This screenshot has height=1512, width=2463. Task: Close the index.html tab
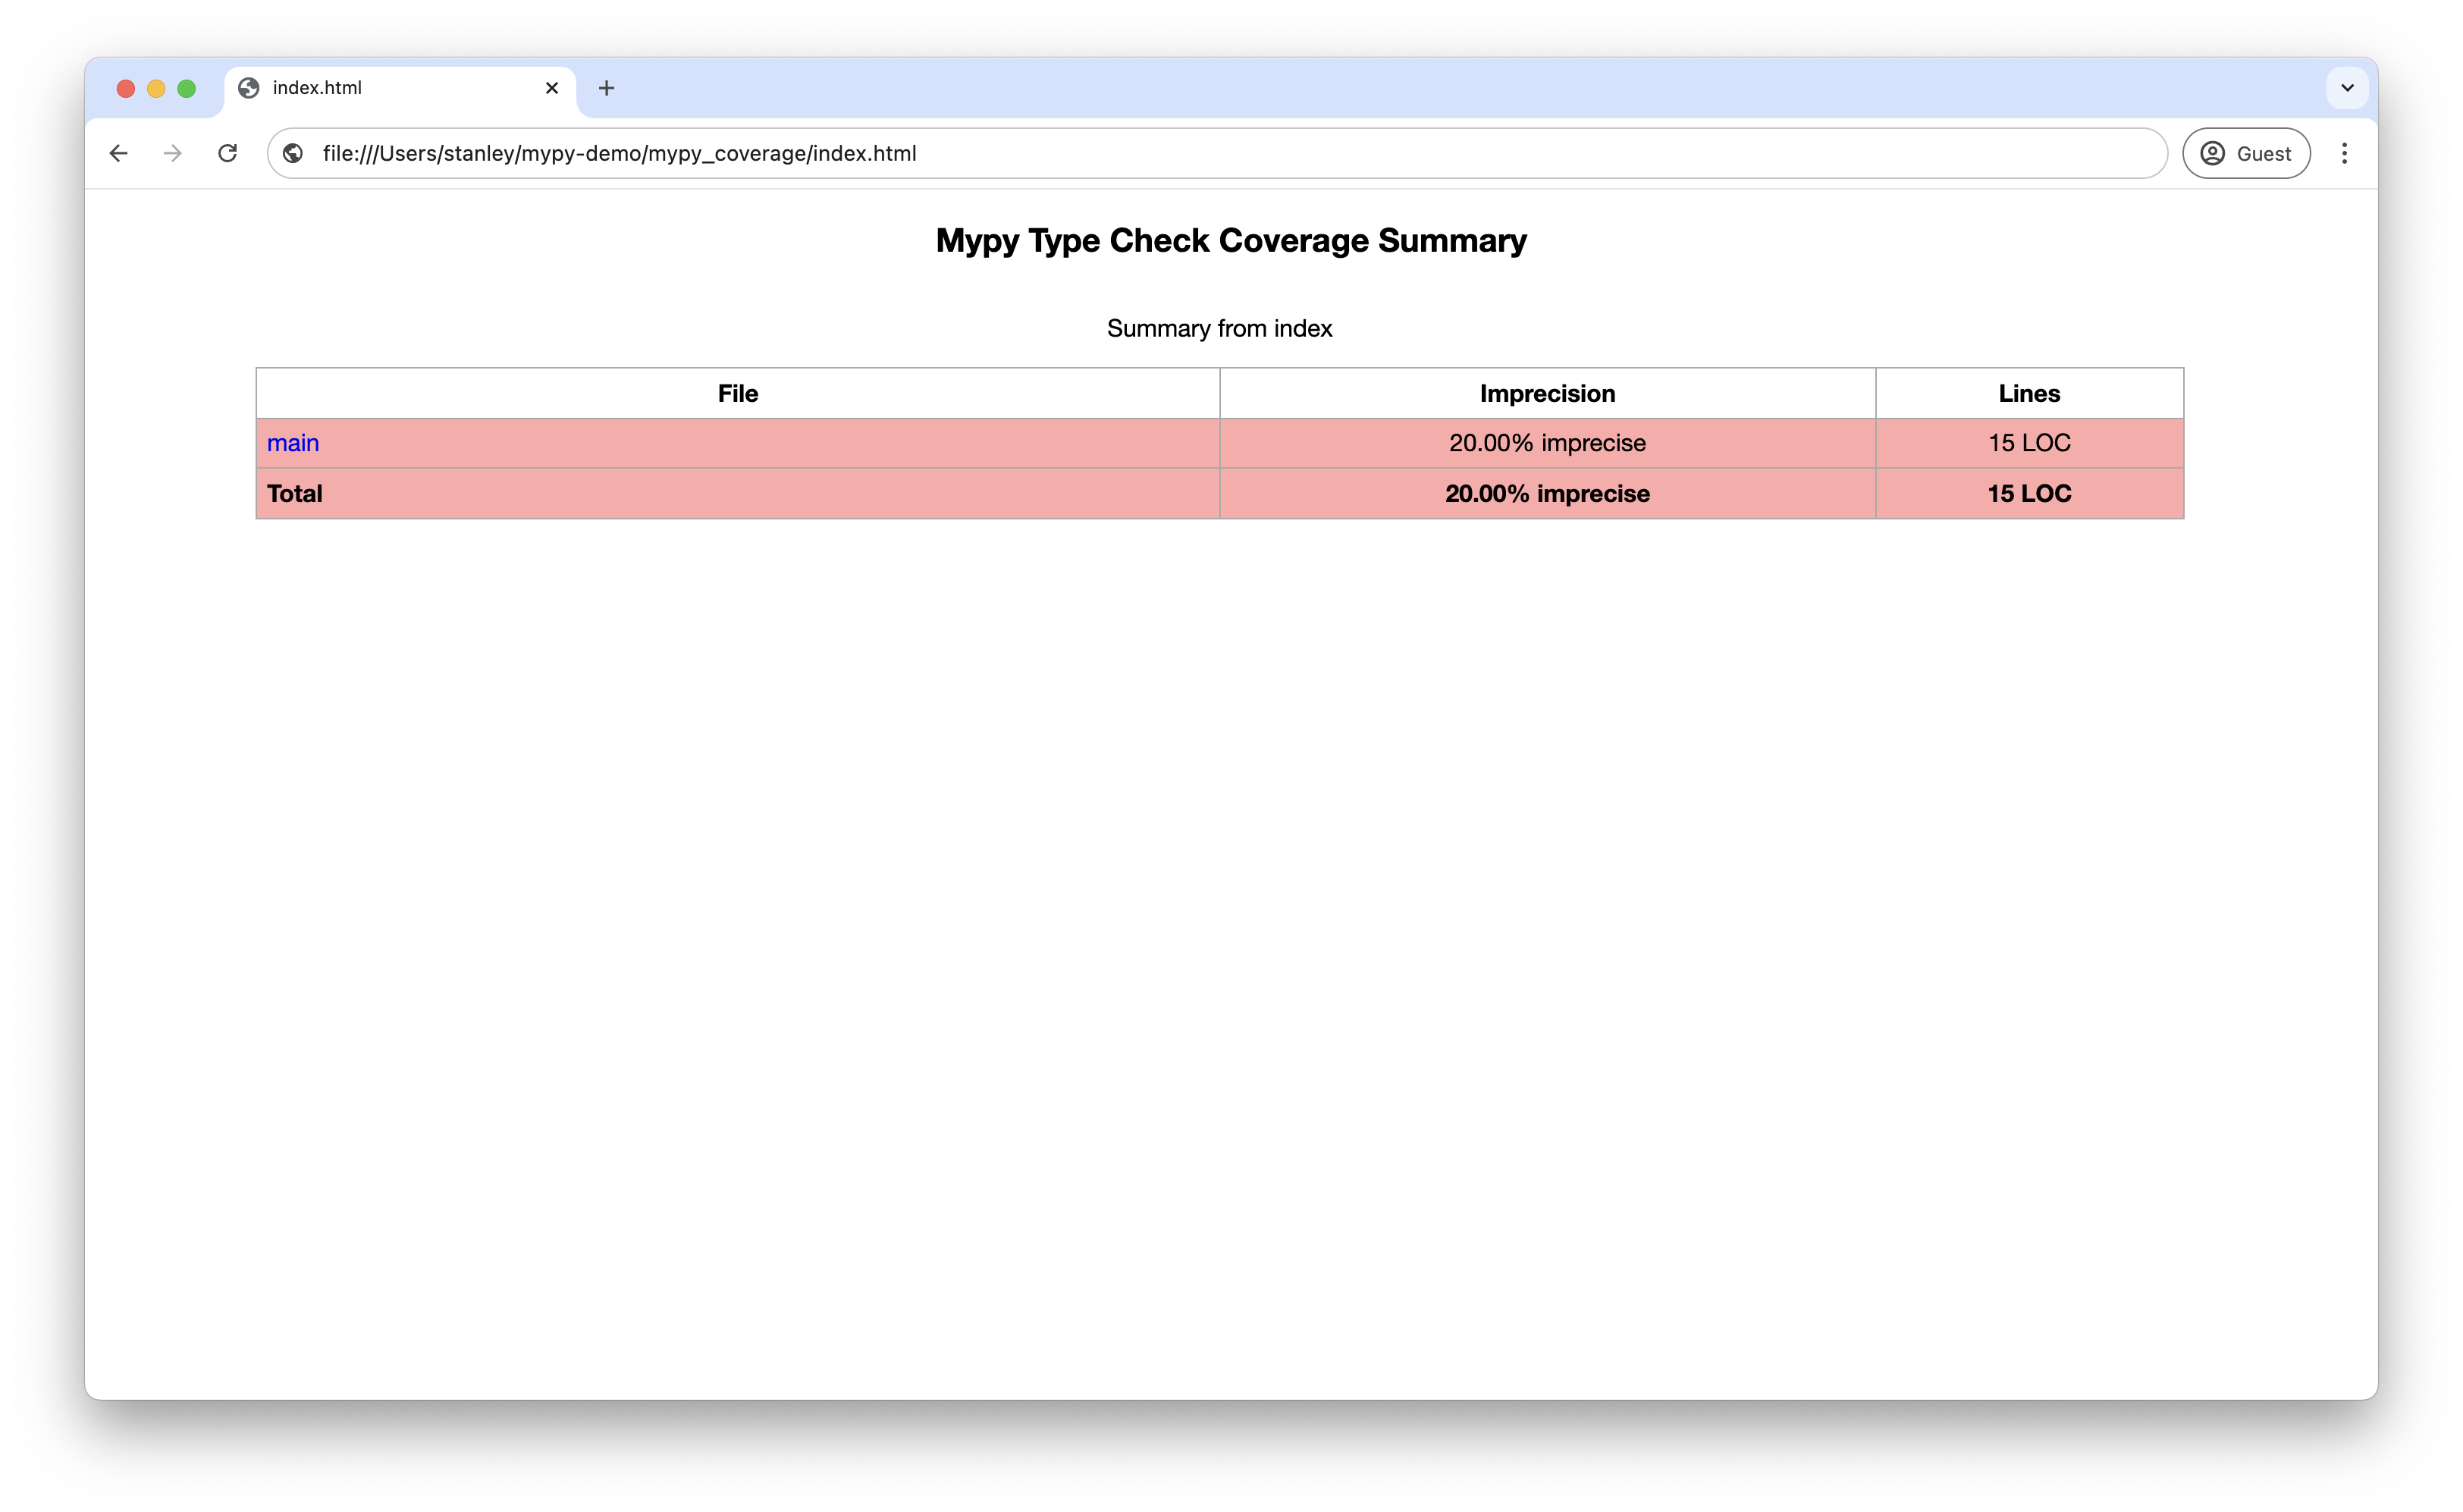click(552, 88)
